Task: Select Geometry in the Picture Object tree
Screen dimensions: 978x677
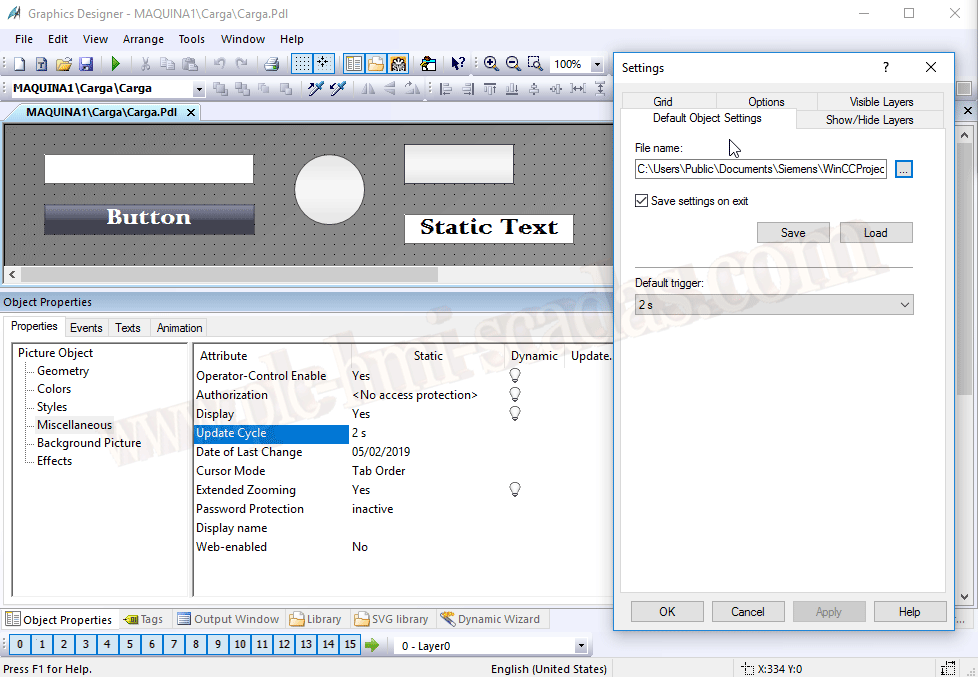Action: pos(63,371)
